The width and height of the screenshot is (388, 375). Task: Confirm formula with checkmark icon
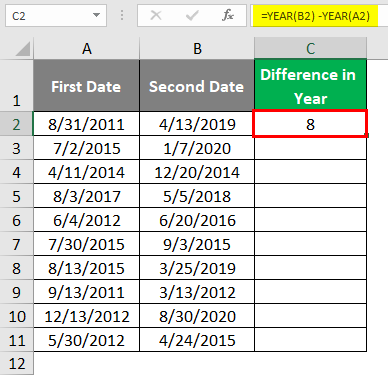pyautogui.click(x=192, y=15)
